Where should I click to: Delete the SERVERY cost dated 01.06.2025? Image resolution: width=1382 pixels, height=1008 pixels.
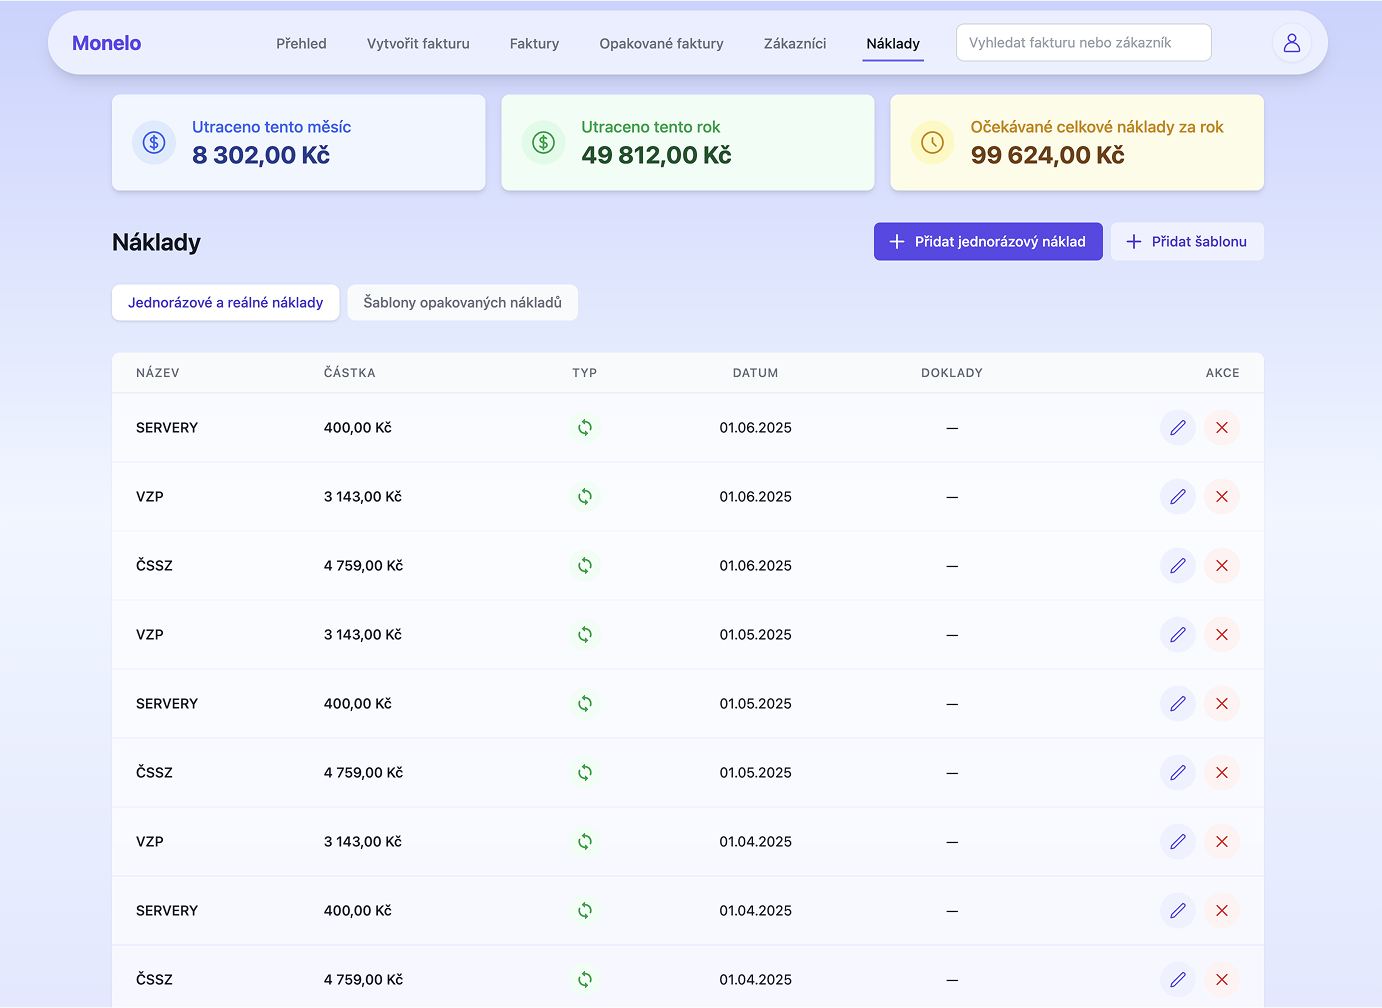(1222, 428)
